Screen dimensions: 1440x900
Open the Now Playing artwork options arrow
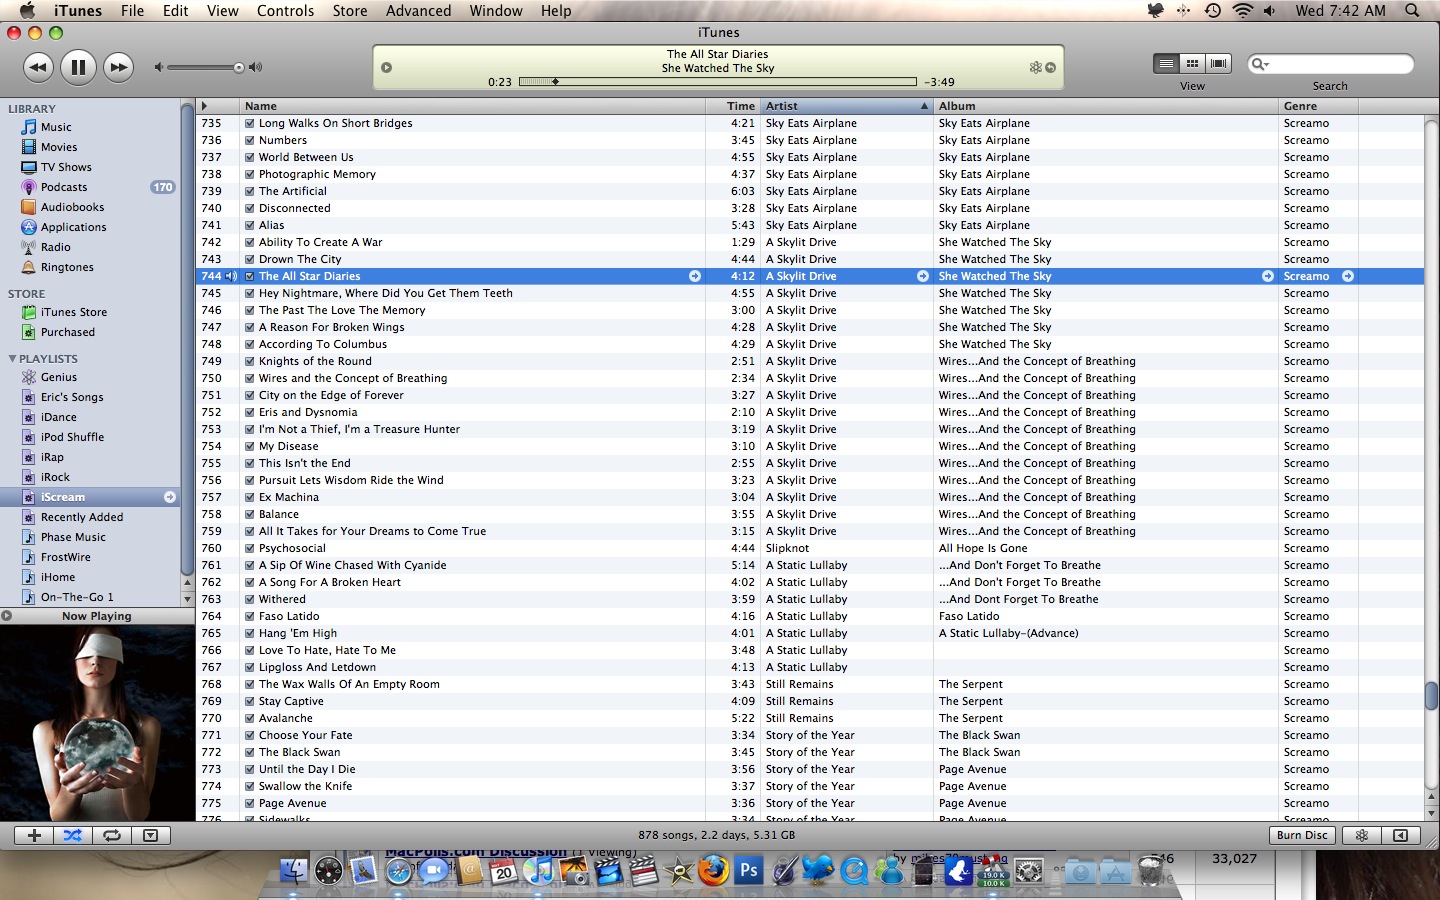pyautogui.click(x=6, y=616)
